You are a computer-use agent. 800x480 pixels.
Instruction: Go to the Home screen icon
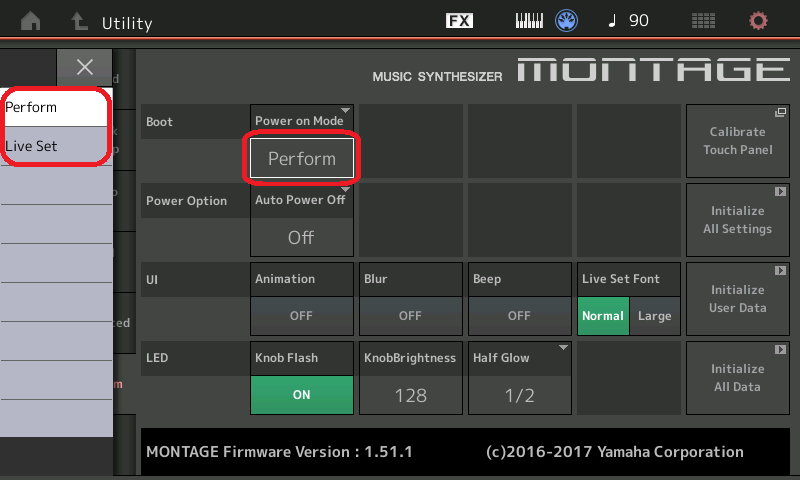(32, 21)
